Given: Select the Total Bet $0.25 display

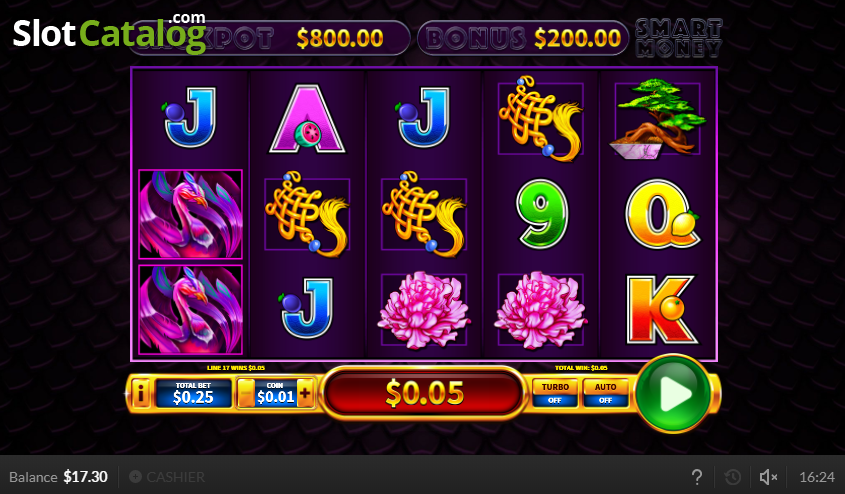Looking at the screenshot, I should [193, 393].
